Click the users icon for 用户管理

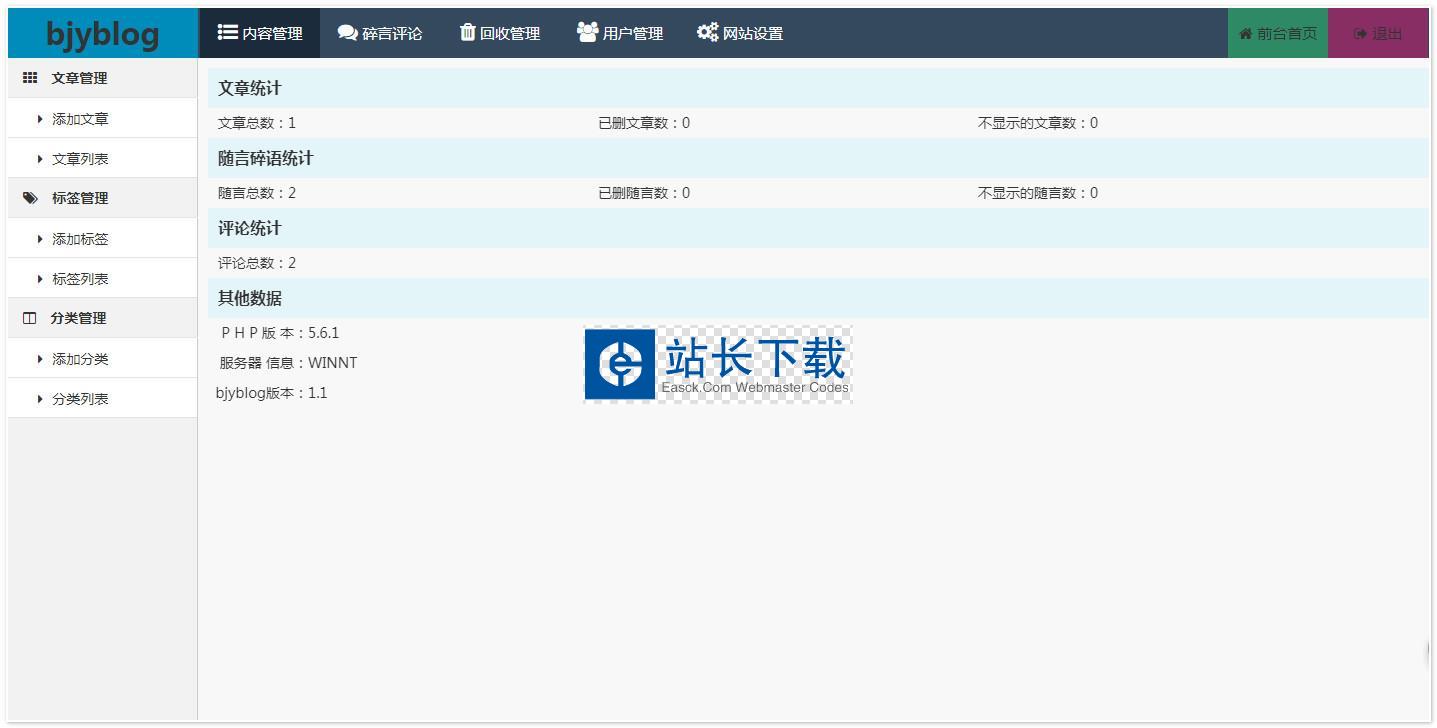tap(587, 32)
